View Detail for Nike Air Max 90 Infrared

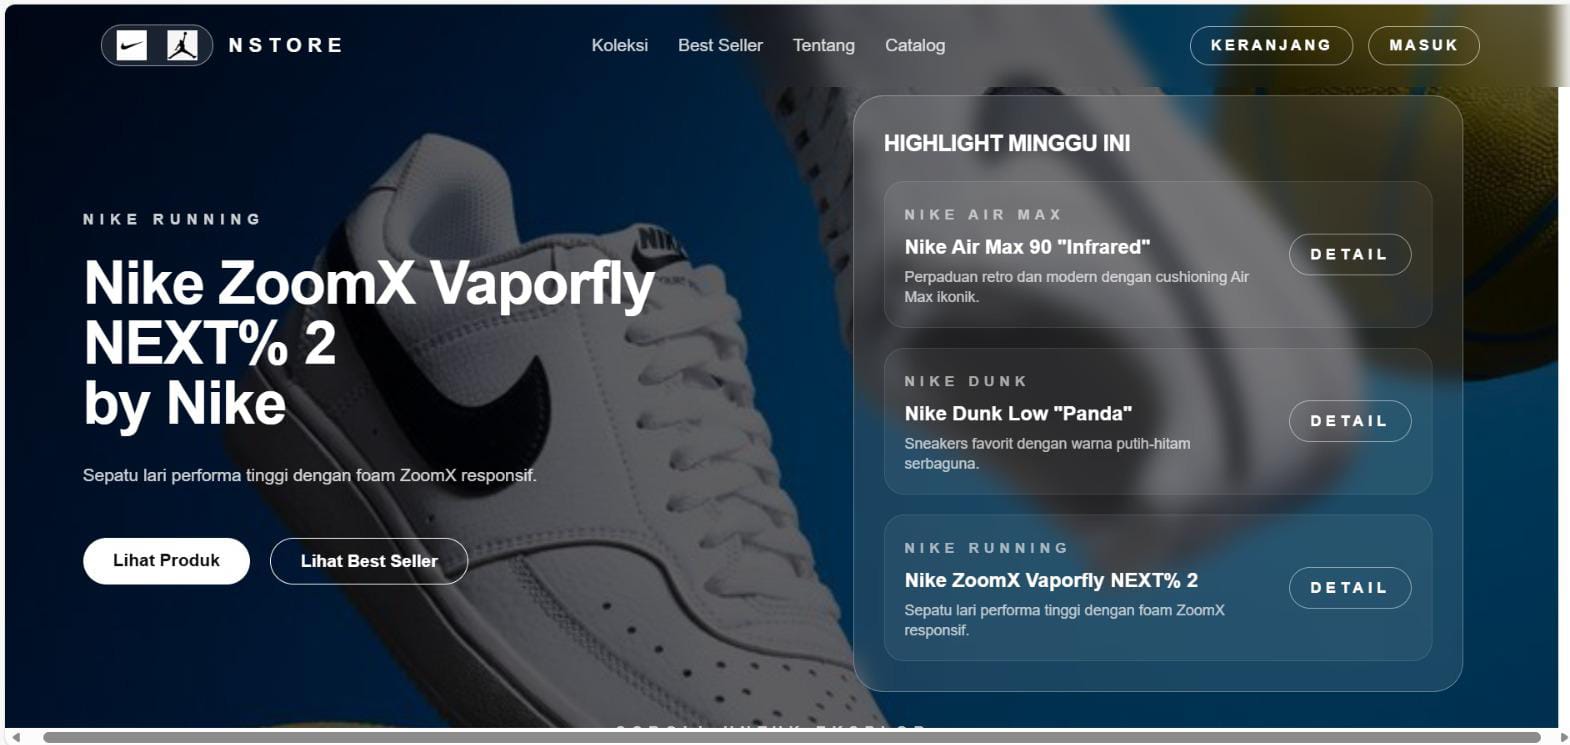pos(1350,254)
